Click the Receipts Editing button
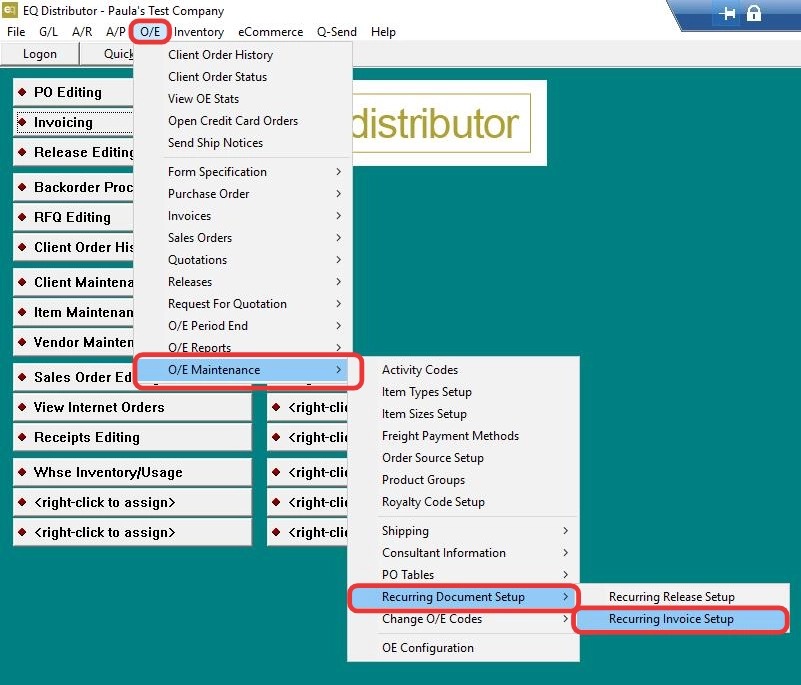Viewport: 801px width, 685px height. (x=132, y=437)
